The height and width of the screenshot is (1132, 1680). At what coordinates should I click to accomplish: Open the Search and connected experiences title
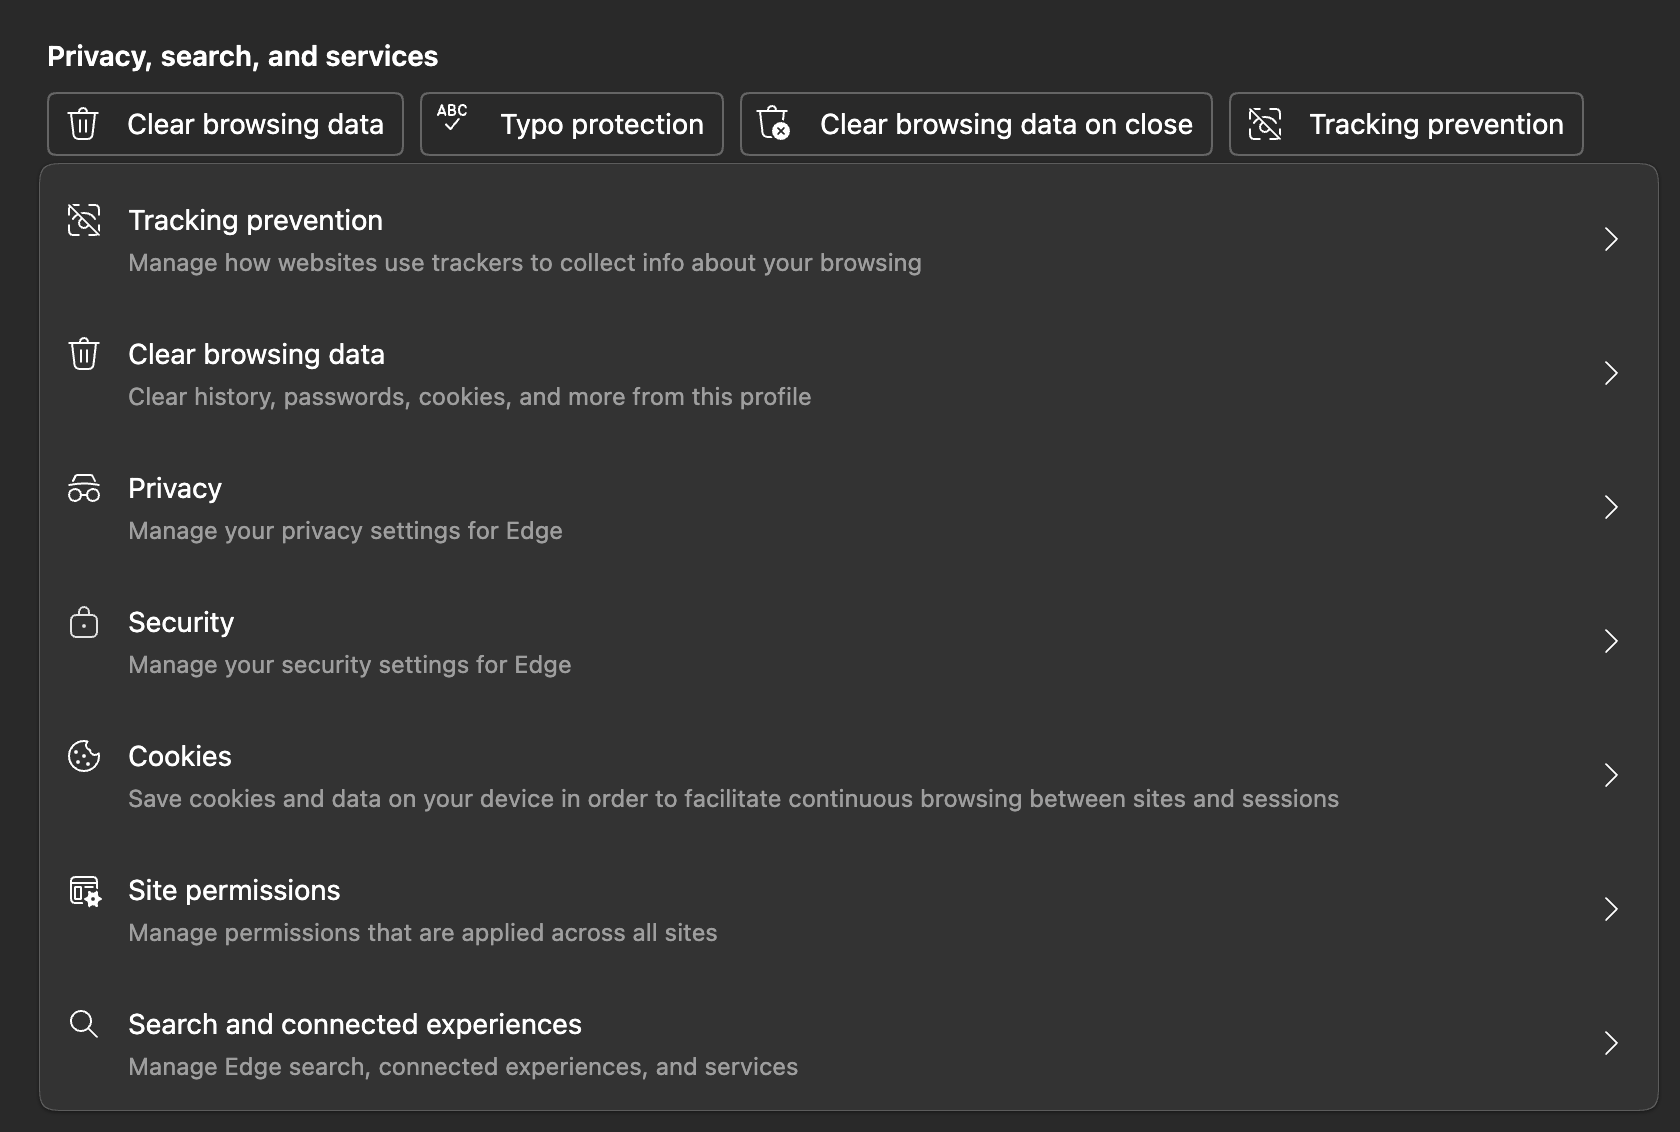coord(354,1024)
